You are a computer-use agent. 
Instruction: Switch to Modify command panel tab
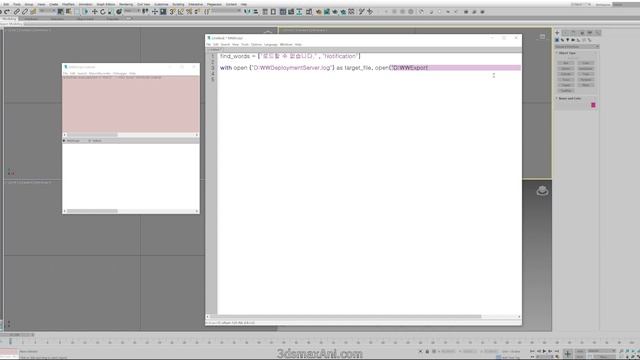(x=565, y=33)
